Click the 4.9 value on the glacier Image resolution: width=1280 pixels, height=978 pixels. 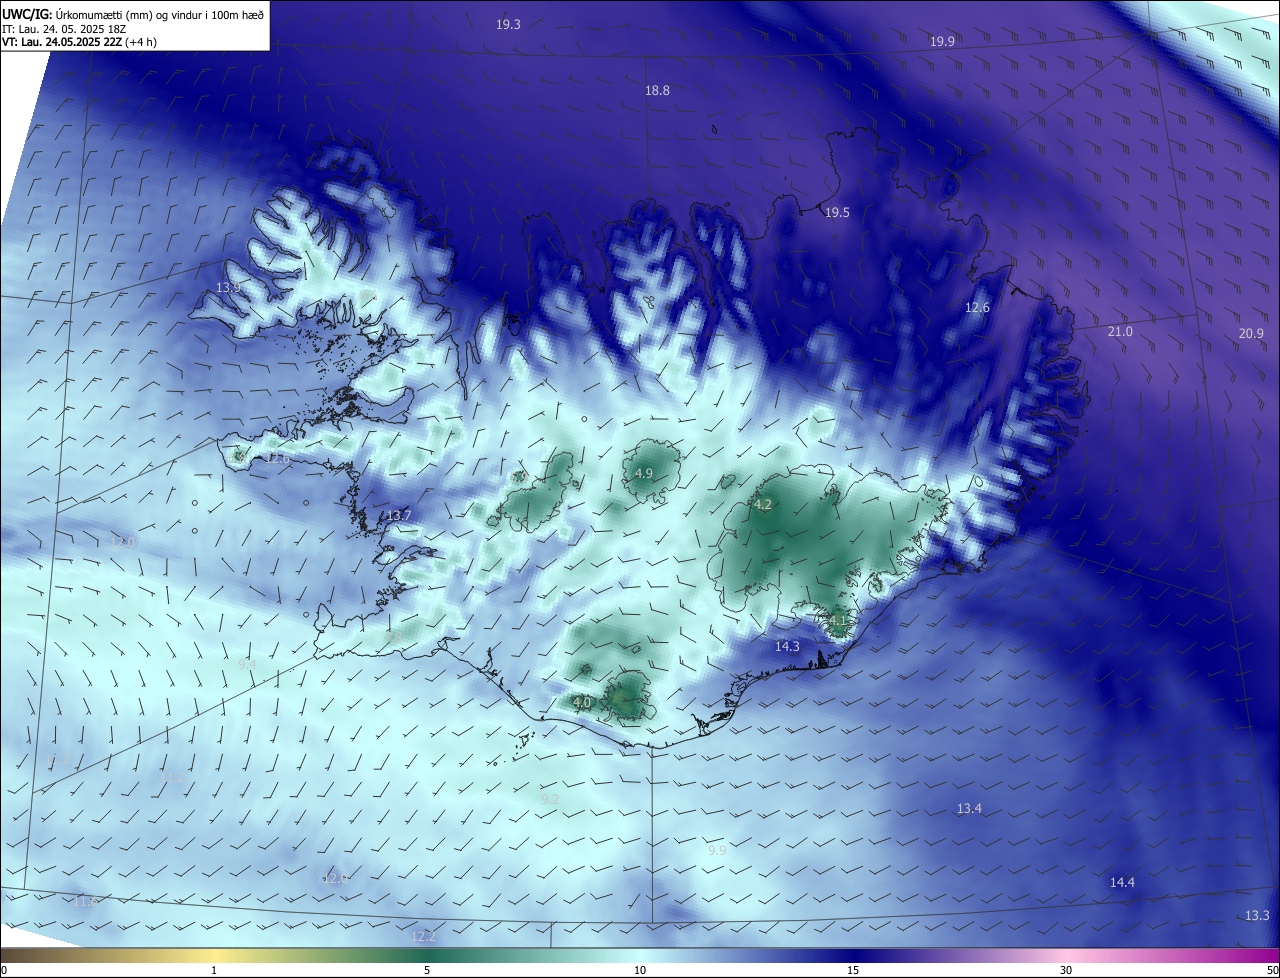click(644, 473)
